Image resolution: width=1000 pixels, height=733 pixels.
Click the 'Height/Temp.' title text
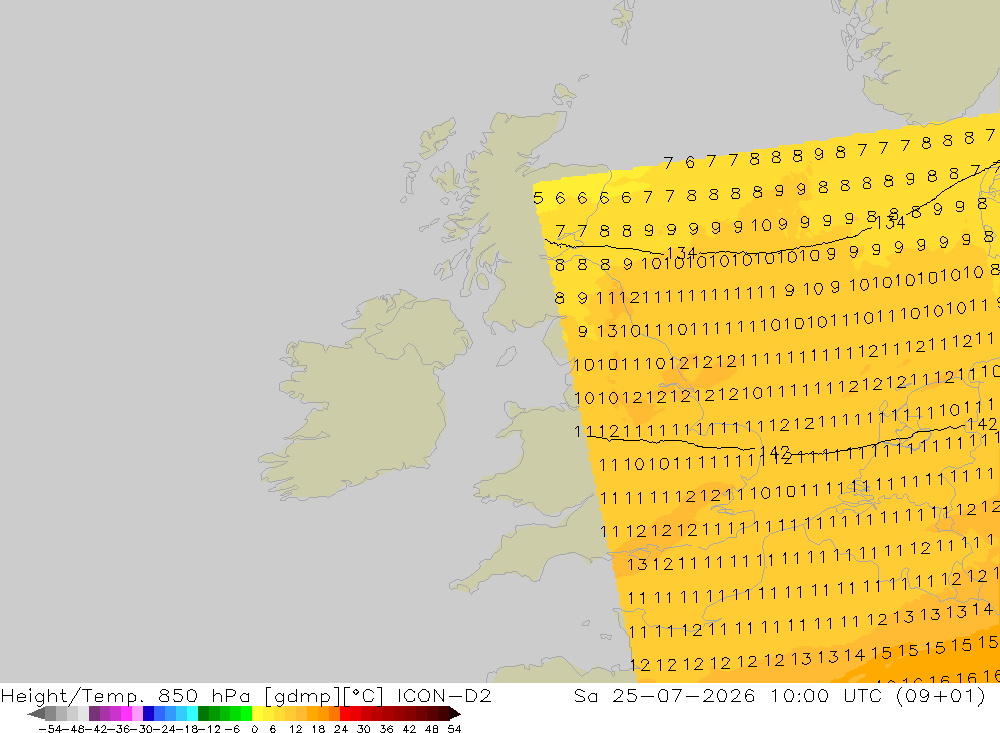point(72,696)
